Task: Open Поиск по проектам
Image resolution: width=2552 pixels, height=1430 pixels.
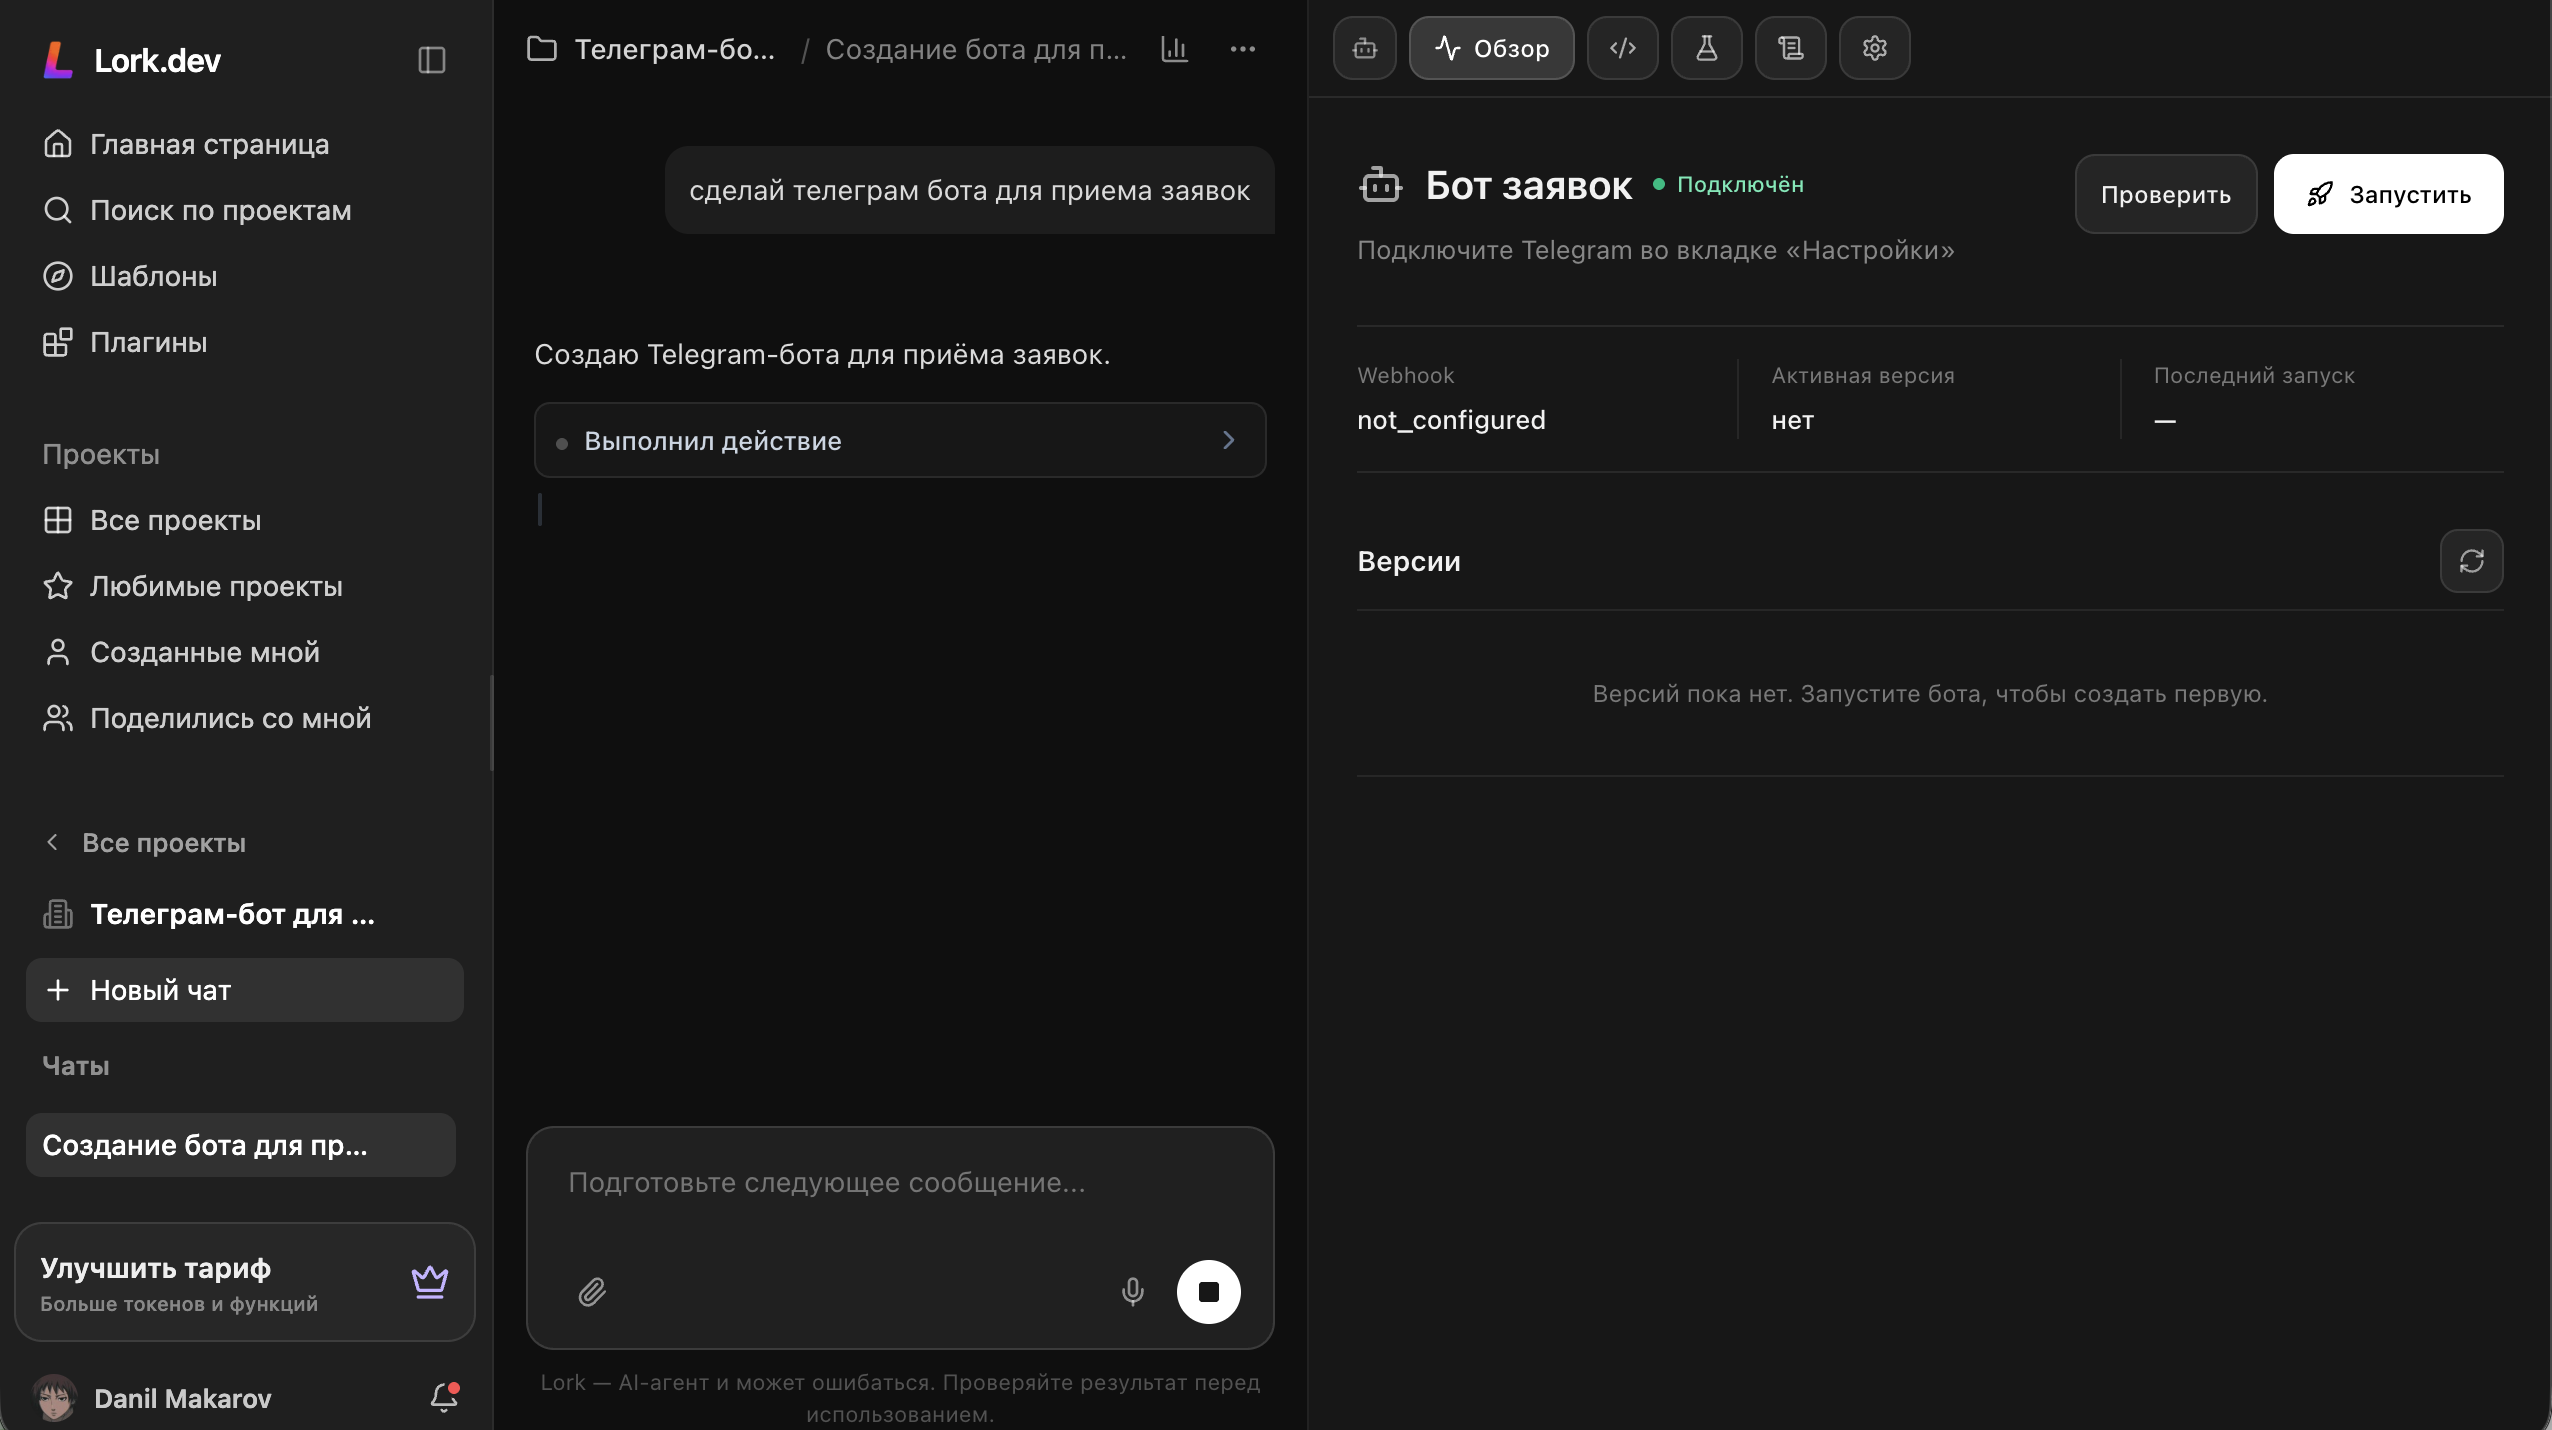Action: [197, 210]
